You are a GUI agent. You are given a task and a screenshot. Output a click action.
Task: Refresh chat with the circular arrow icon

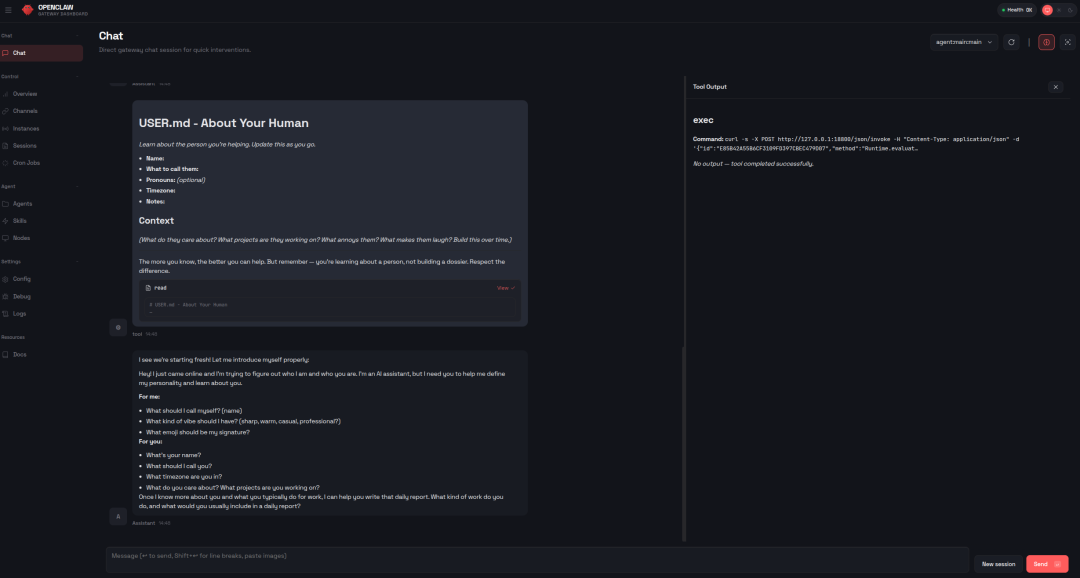pyautogui.click(x=1011, y=42)
